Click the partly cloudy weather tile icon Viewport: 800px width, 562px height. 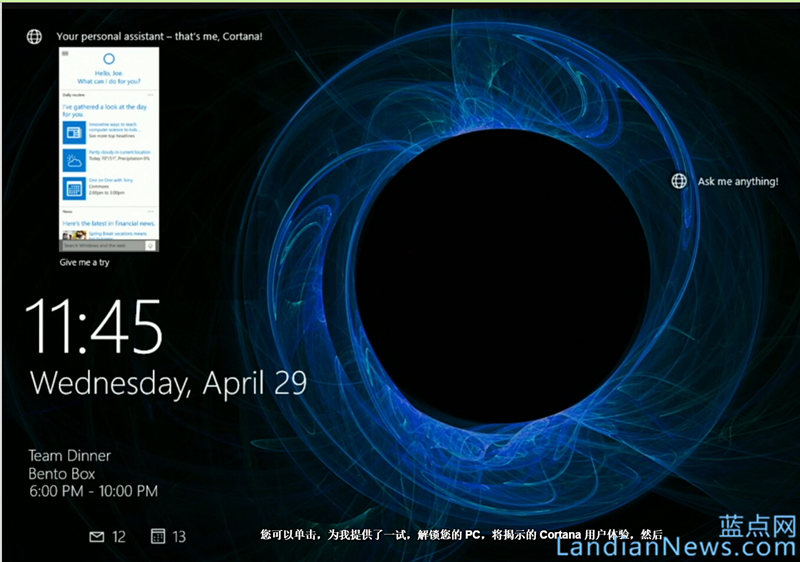pos(74,161)
